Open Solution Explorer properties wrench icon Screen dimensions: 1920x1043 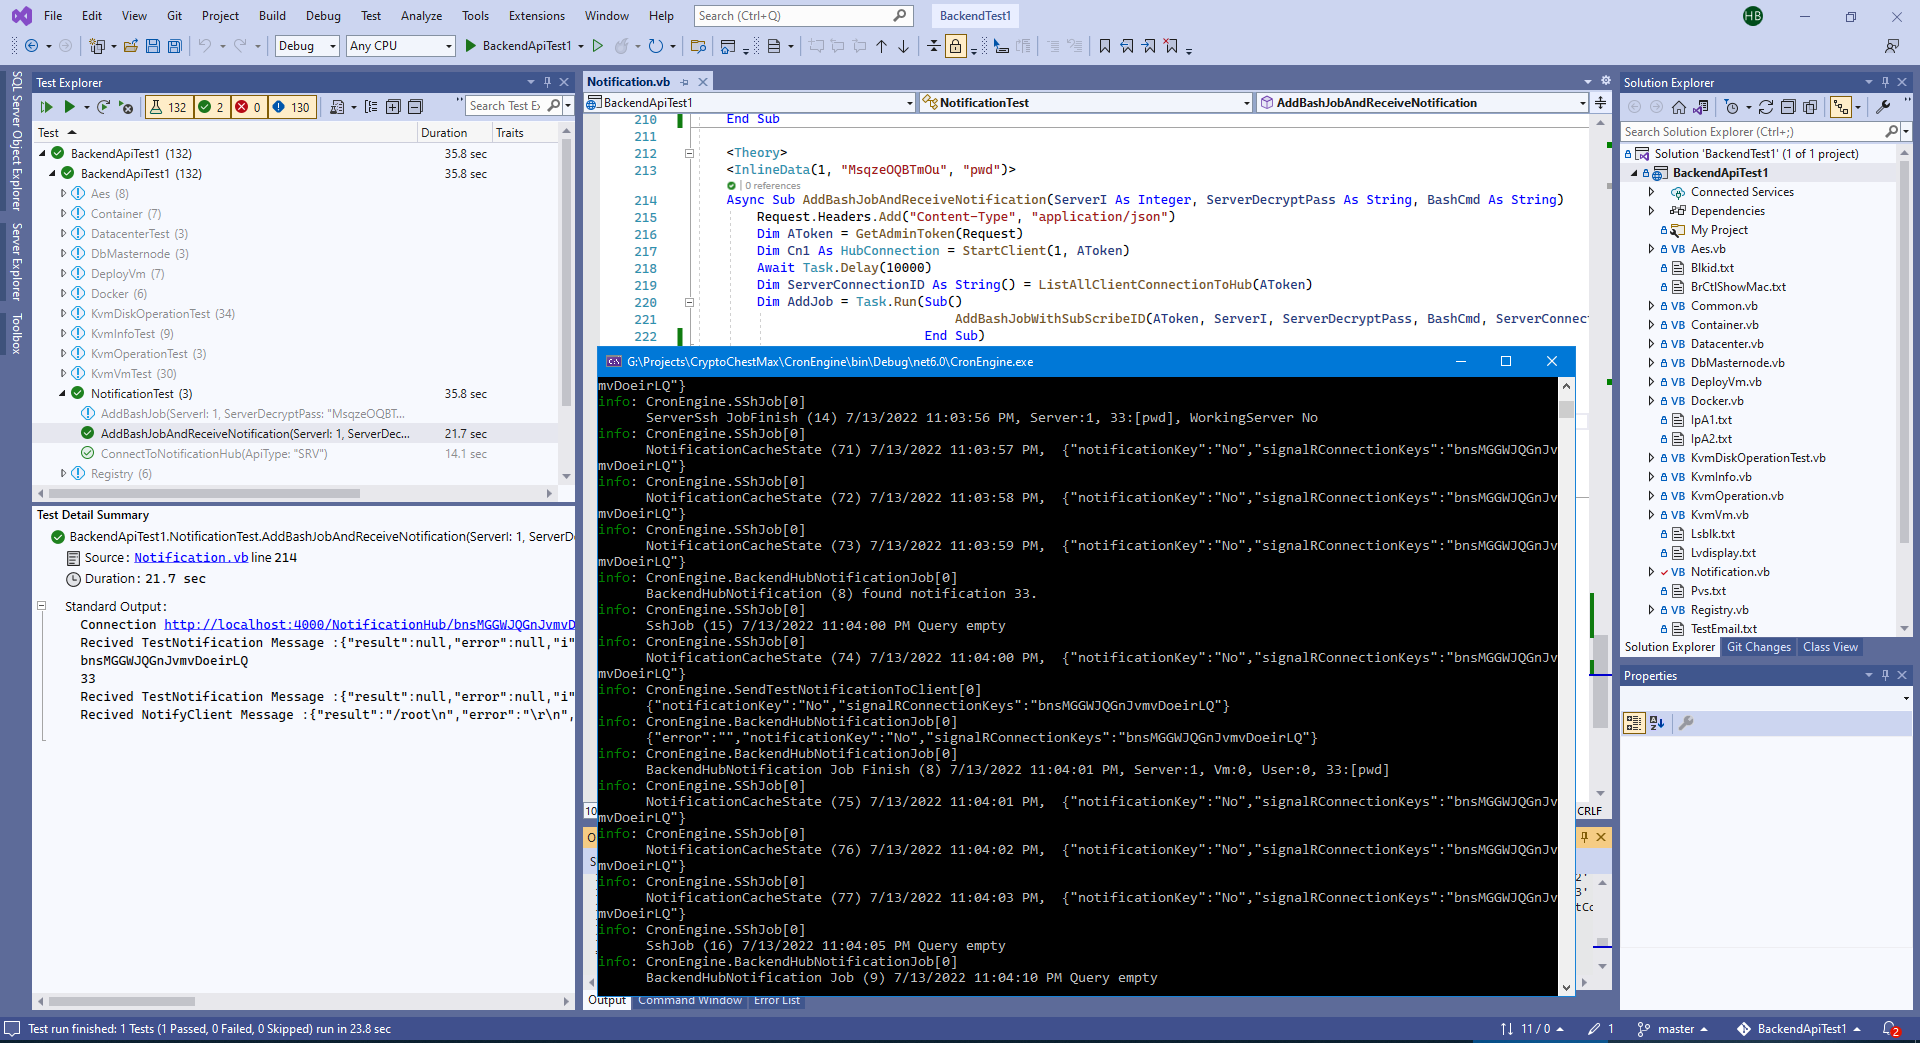[1883, 107]
